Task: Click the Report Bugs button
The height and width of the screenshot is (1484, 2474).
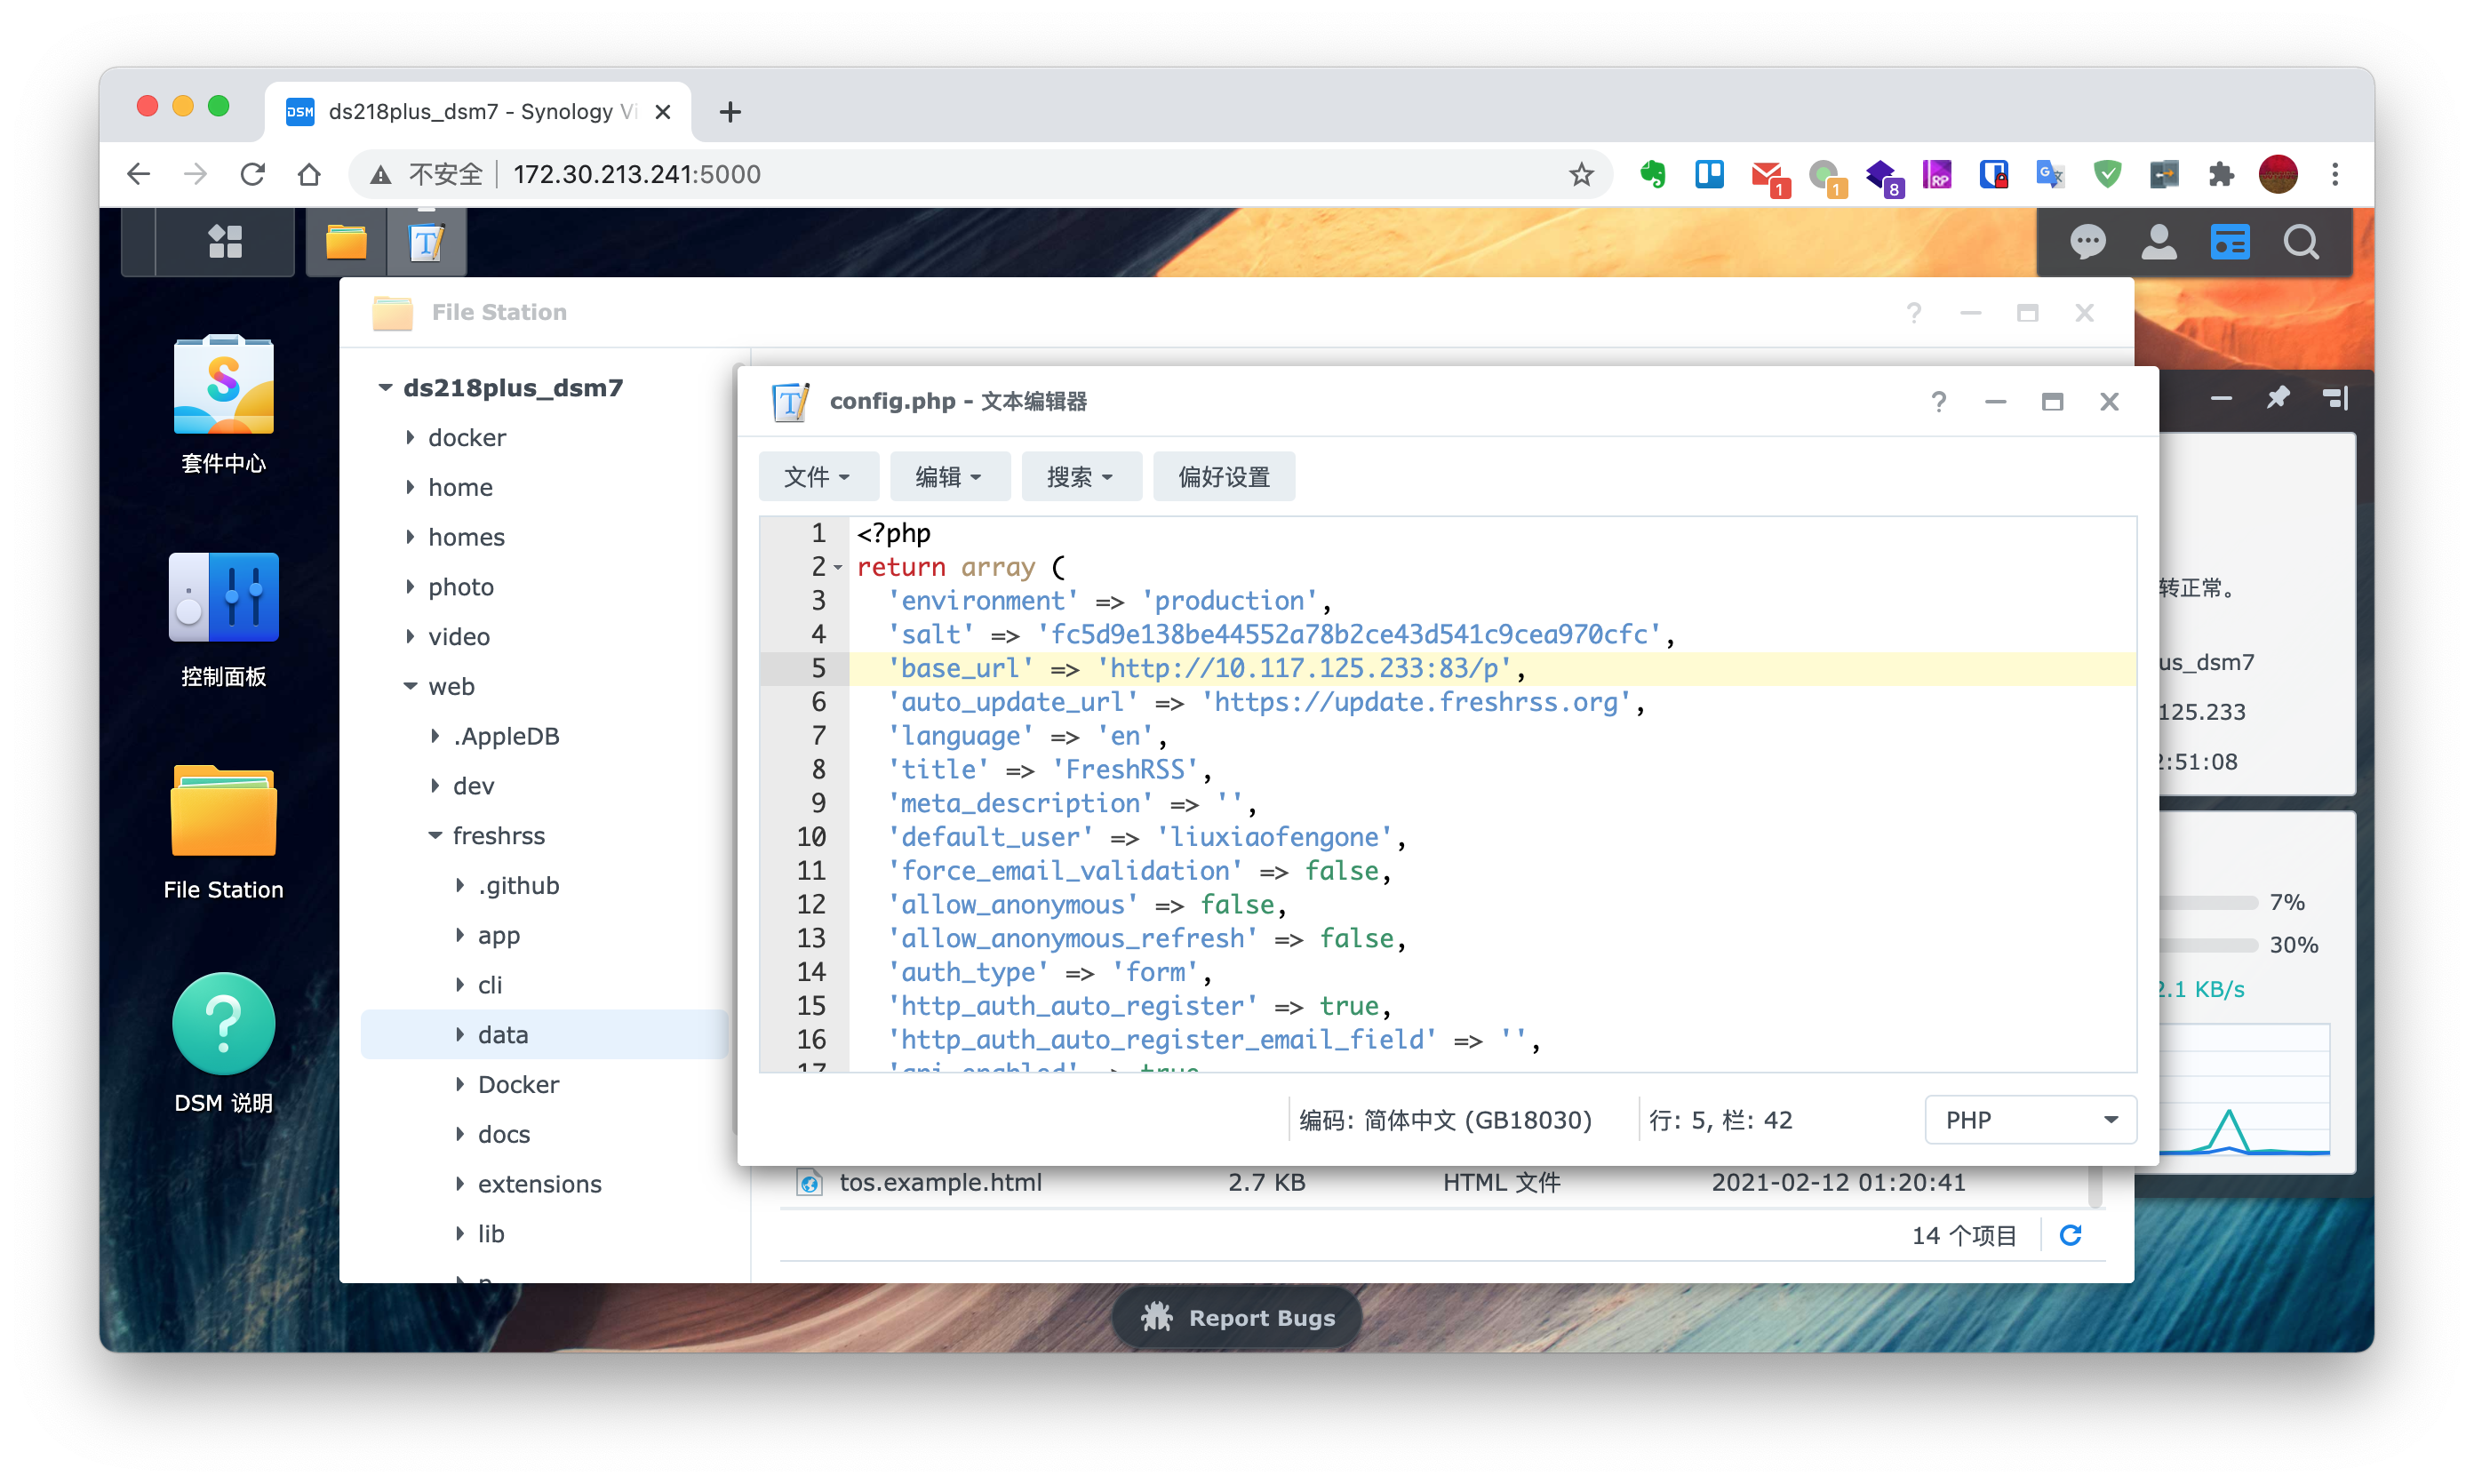Action: [1237, 1317]
